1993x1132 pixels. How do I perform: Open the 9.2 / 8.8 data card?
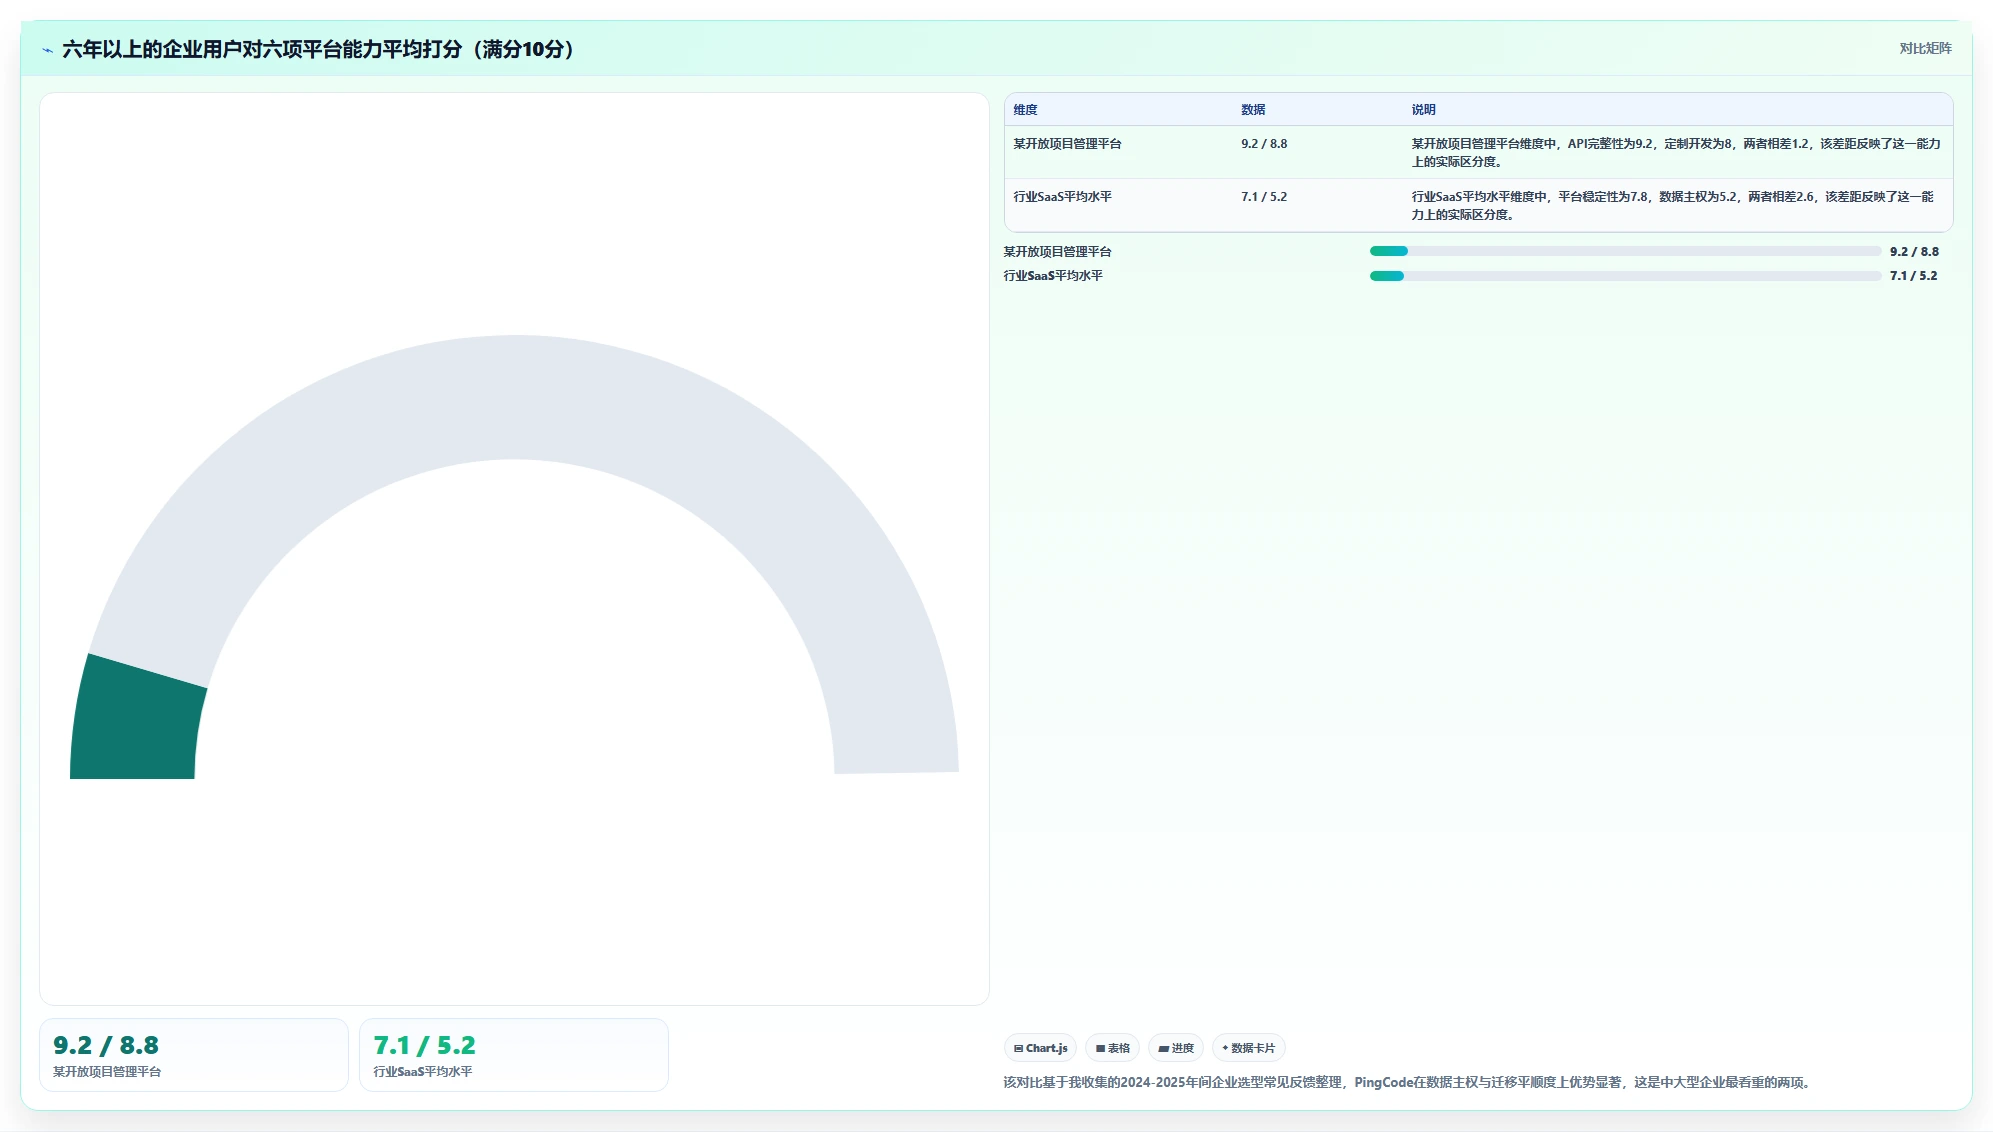[x=194, y=1055]
